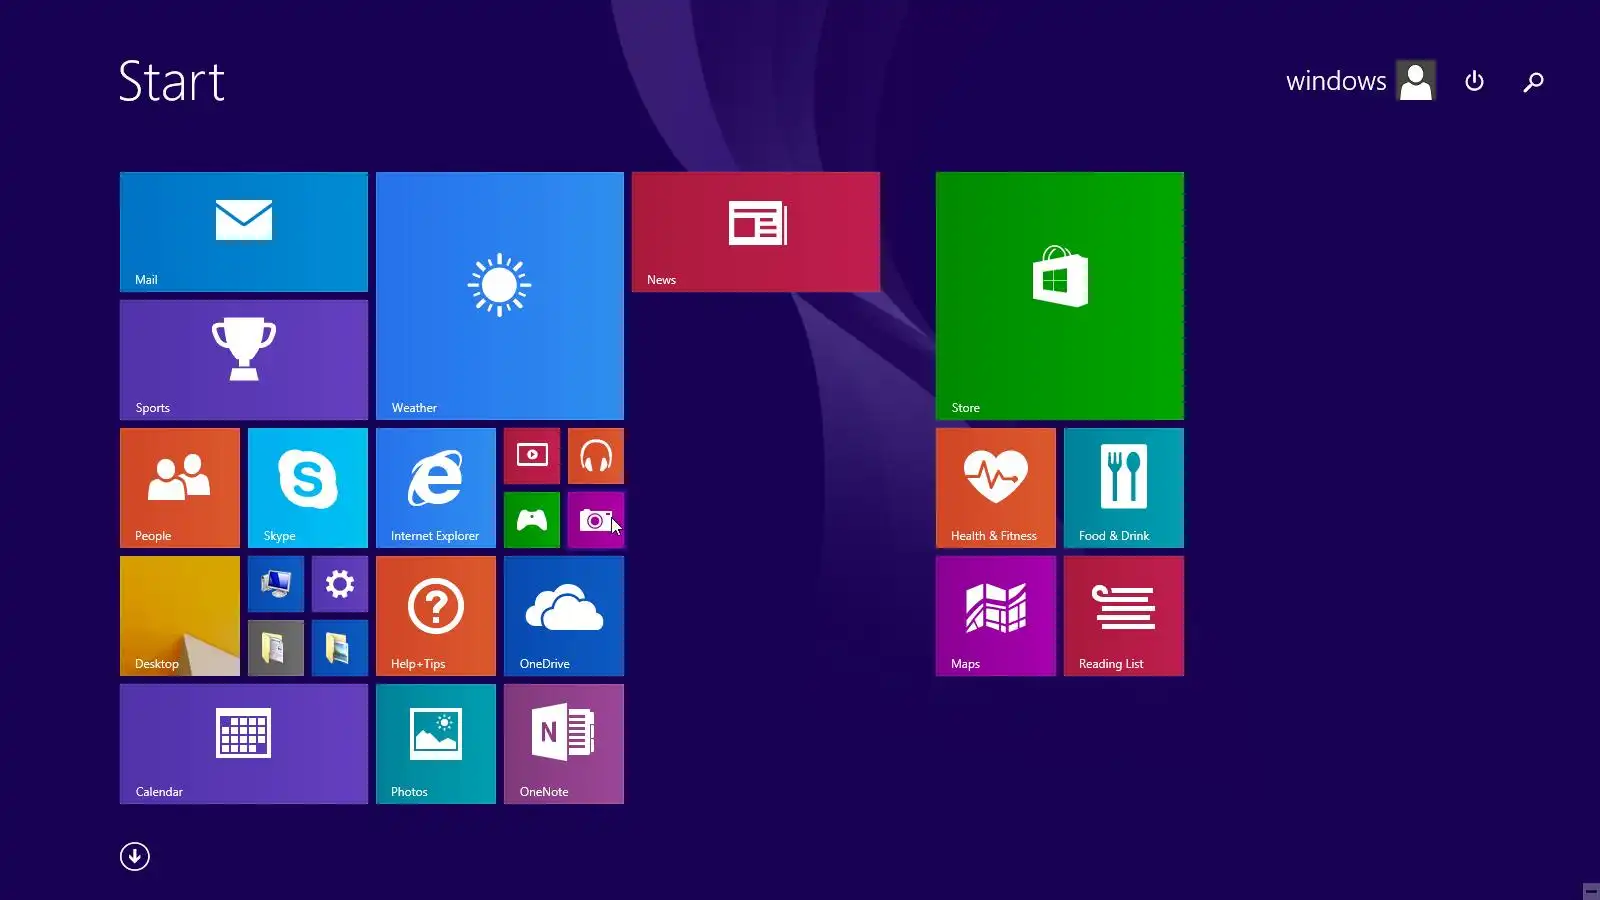Open the Weather tile
This screenshot has width=1600, height=900.
[500, 296]
